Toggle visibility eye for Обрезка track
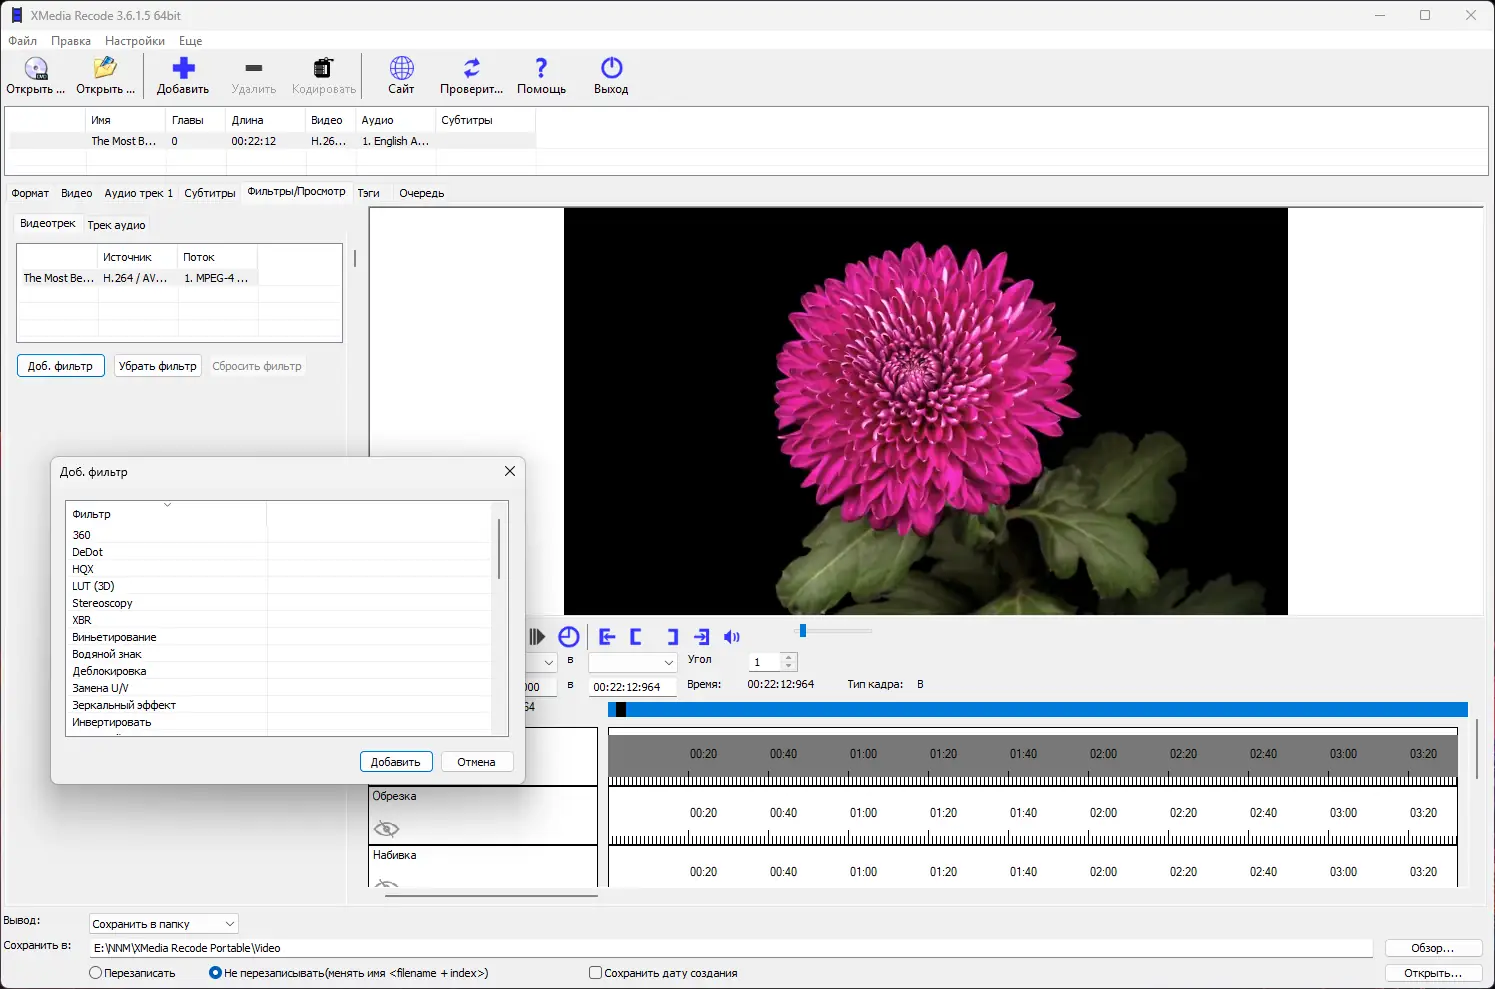The width and height of the screenshot is (1495, 989). [386, 829]
